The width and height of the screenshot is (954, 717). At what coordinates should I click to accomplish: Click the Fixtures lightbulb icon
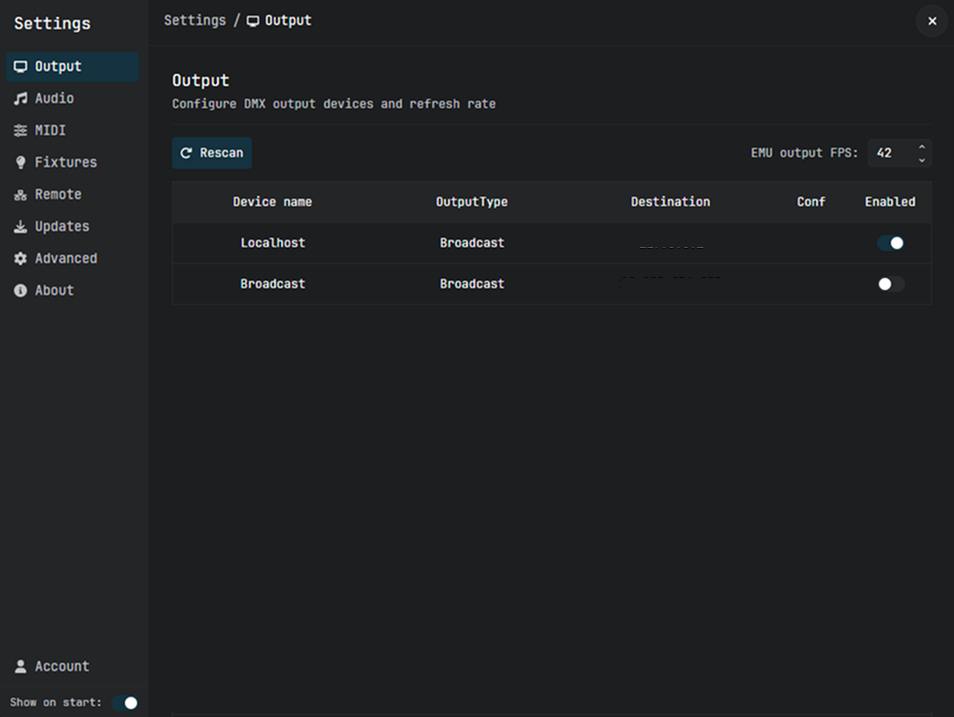coord(21,163)
